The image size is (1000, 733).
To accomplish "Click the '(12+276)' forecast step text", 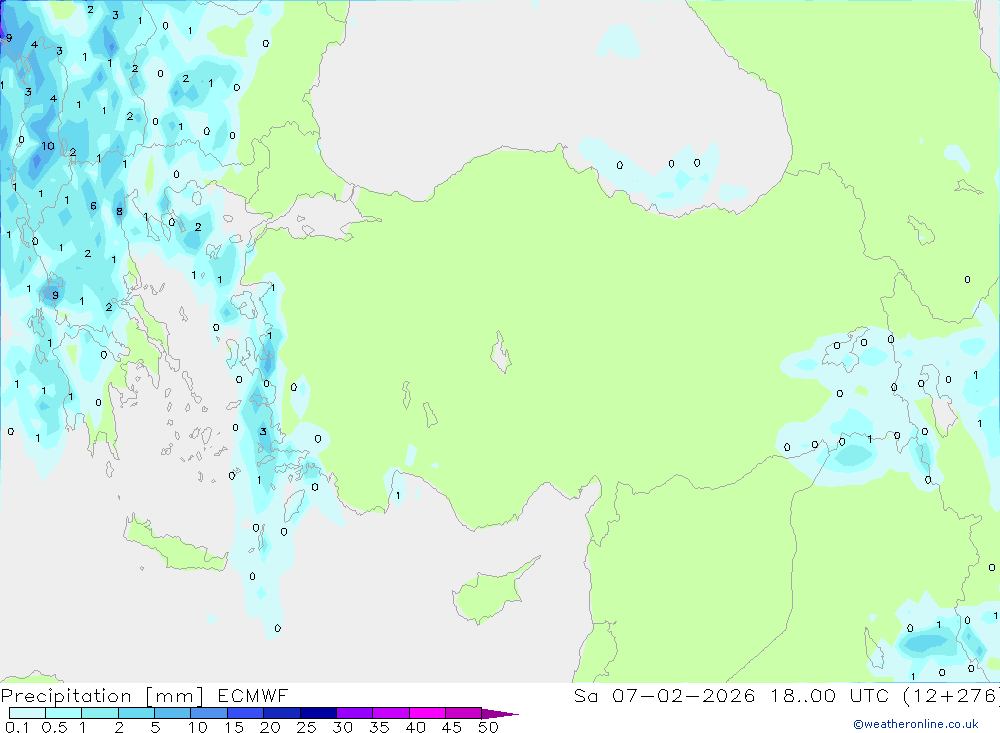I will pos(951,696).
